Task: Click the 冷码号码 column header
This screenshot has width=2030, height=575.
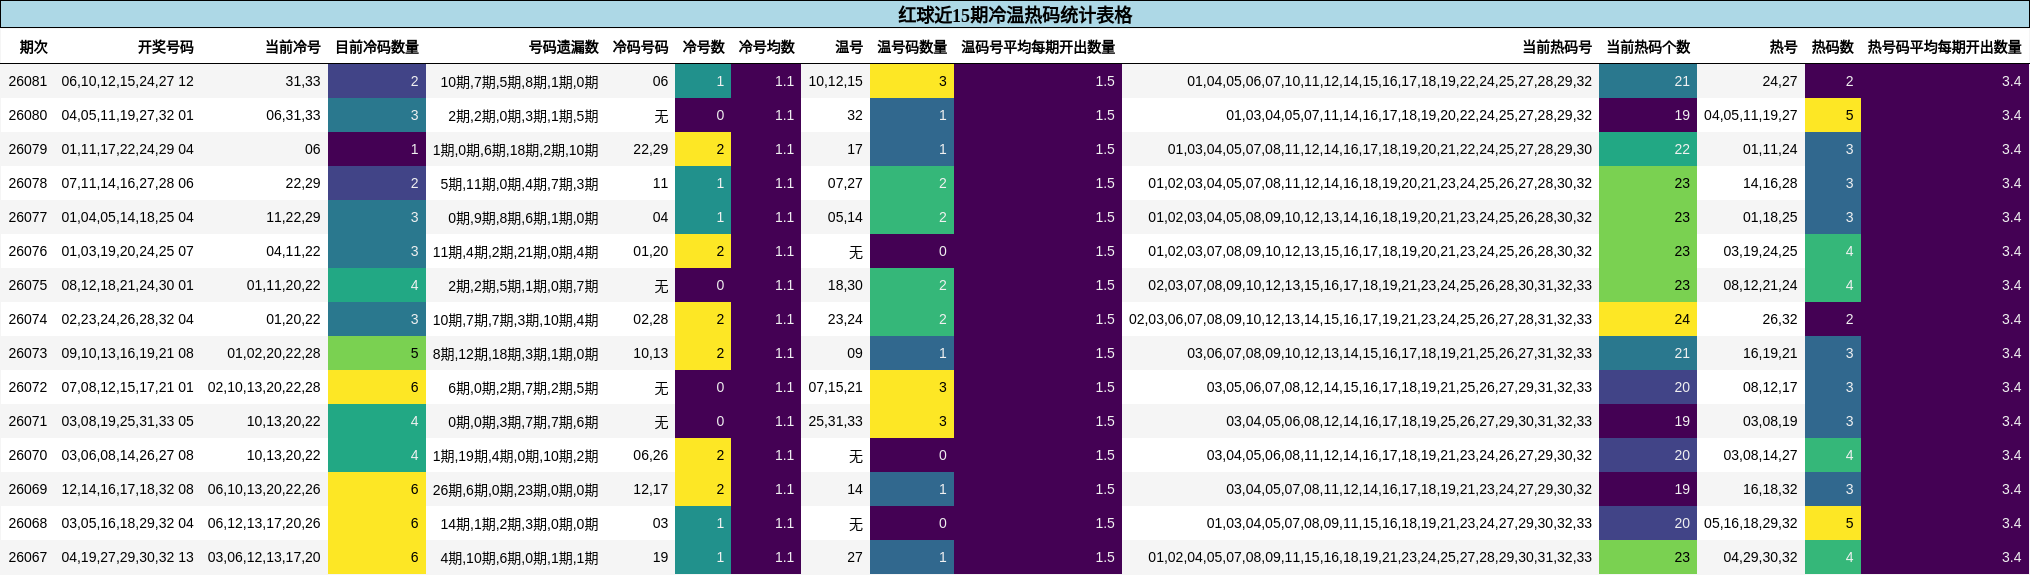Action: pyautogui.click(x=640, y=47)
